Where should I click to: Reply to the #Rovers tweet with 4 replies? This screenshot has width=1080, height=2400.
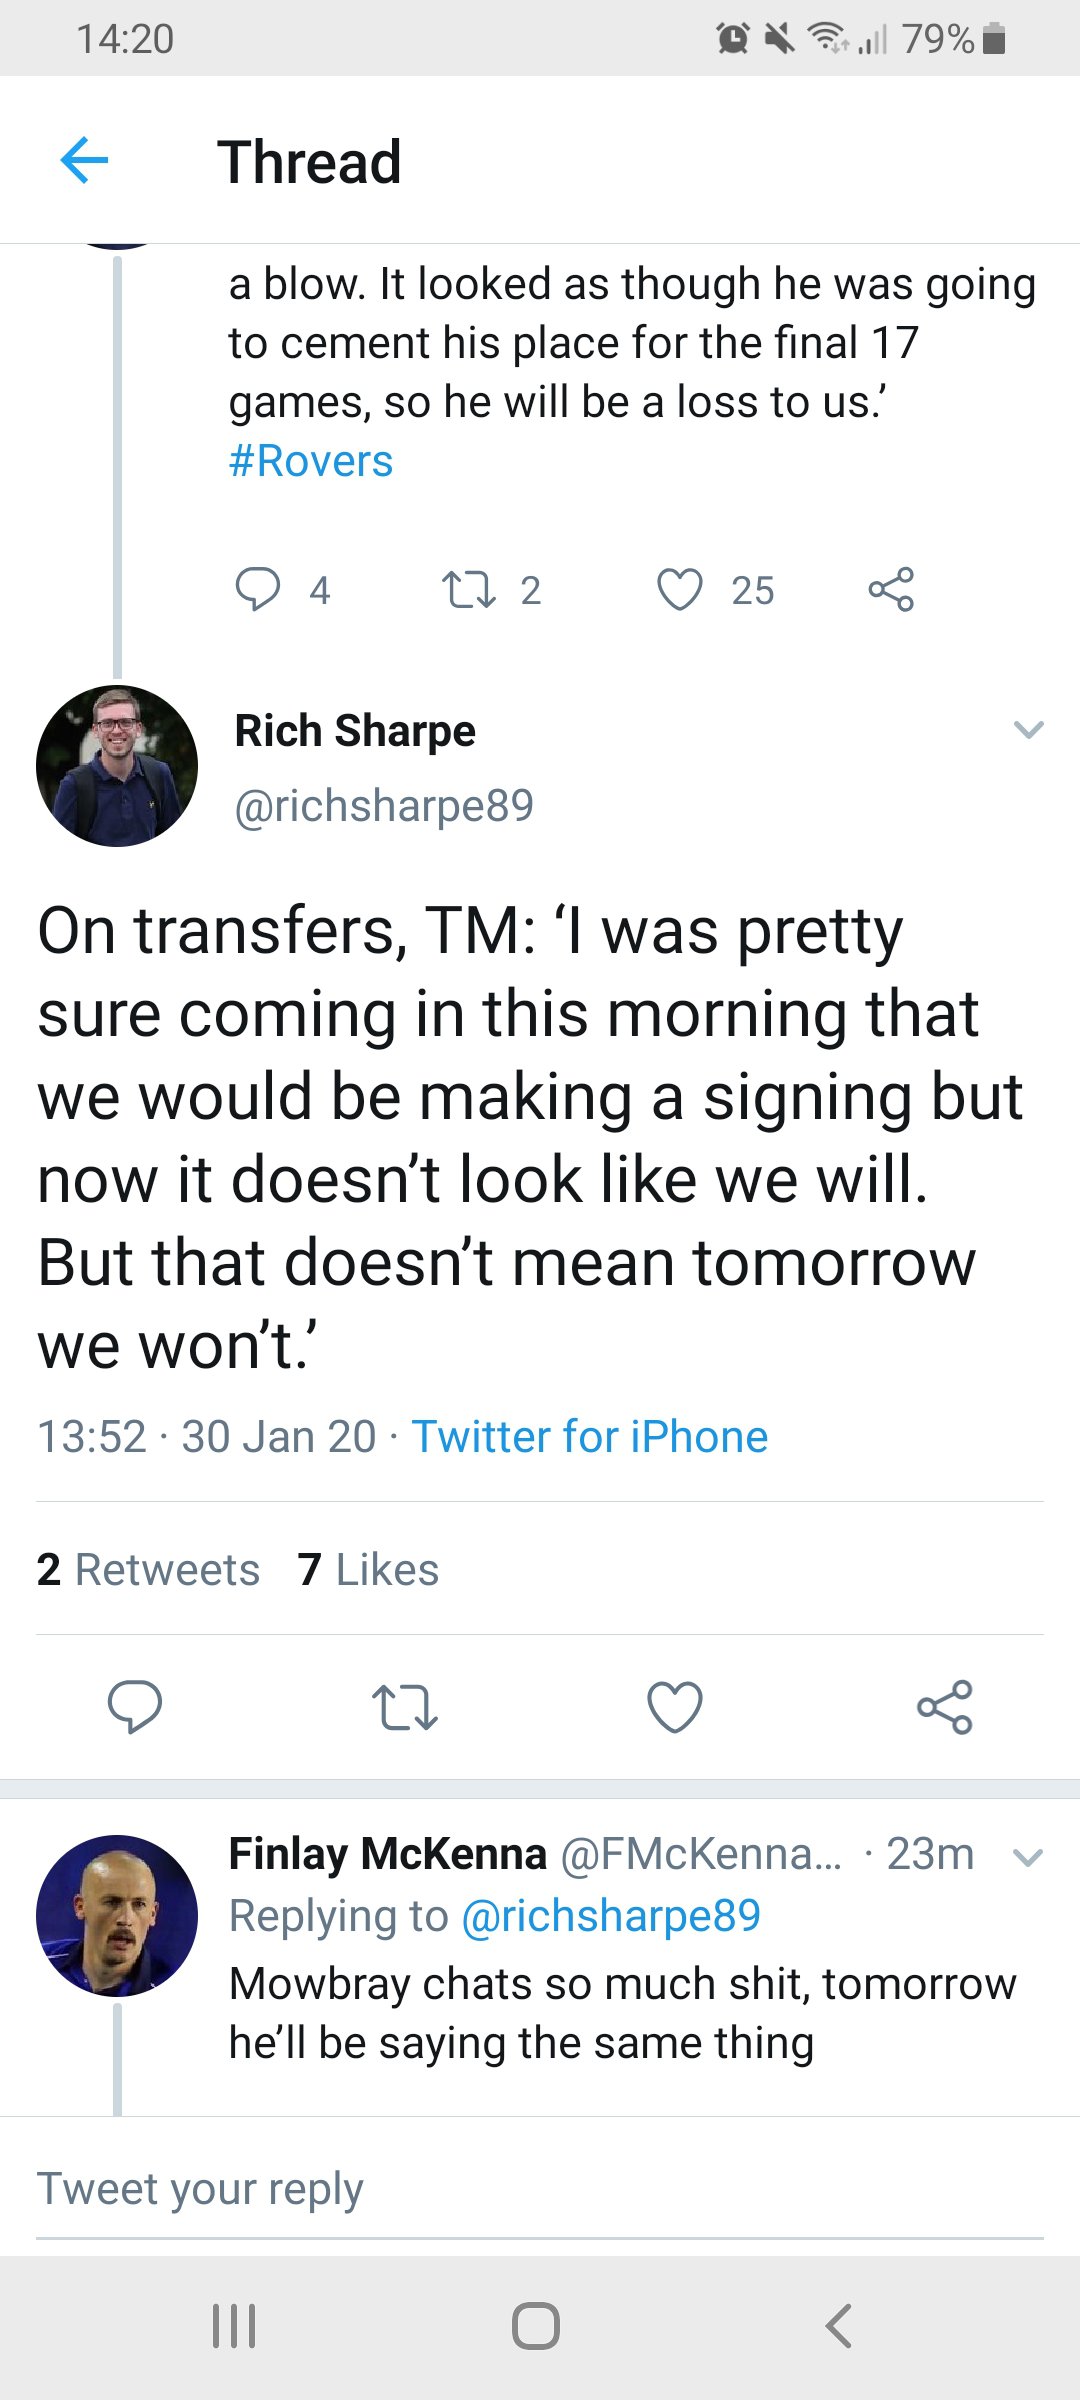point(258,589)
